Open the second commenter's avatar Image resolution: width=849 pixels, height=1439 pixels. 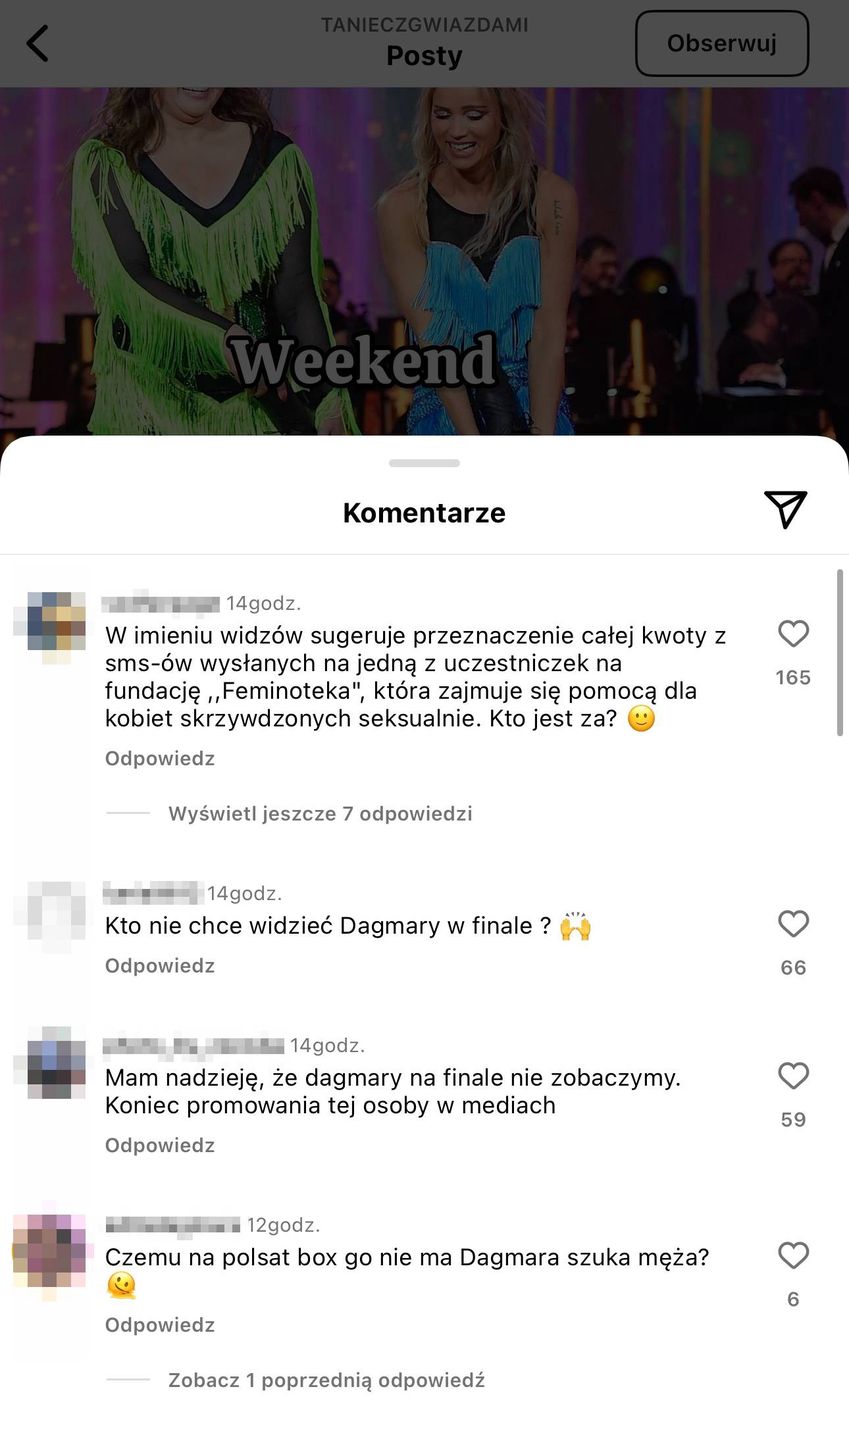click(x=49, y=917)
